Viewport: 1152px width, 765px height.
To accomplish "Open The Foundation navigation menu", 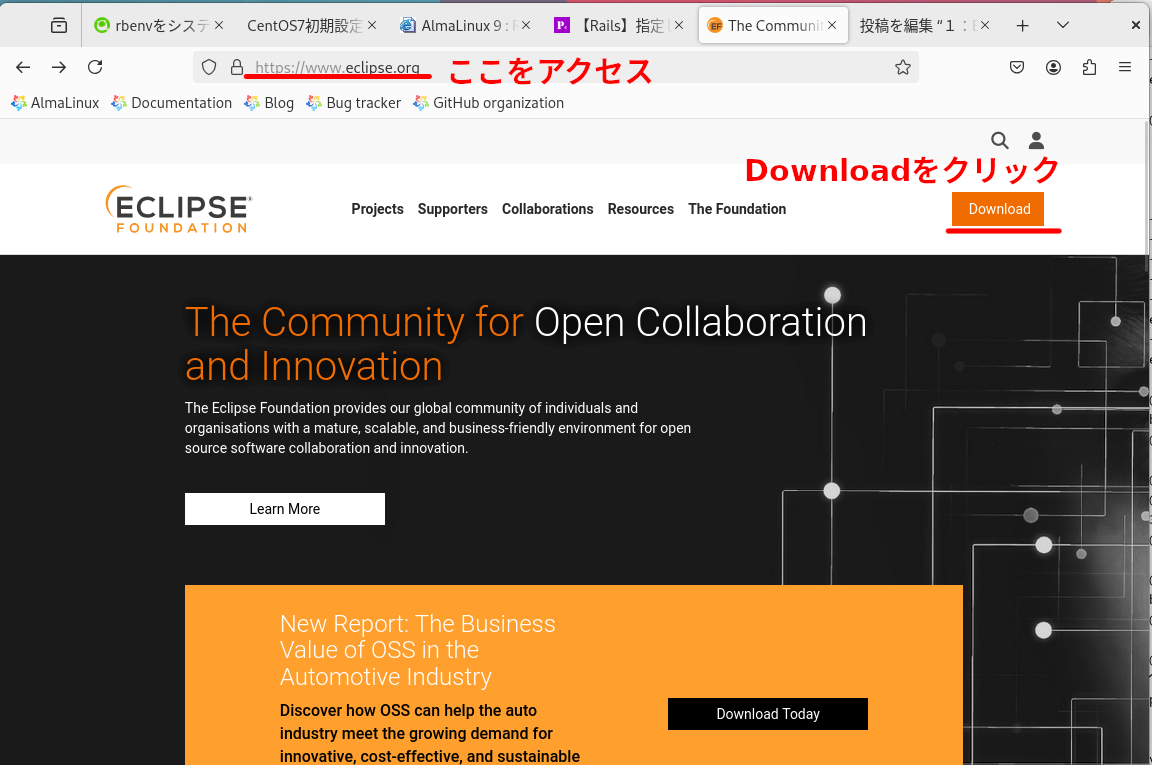I will [737, 209].
